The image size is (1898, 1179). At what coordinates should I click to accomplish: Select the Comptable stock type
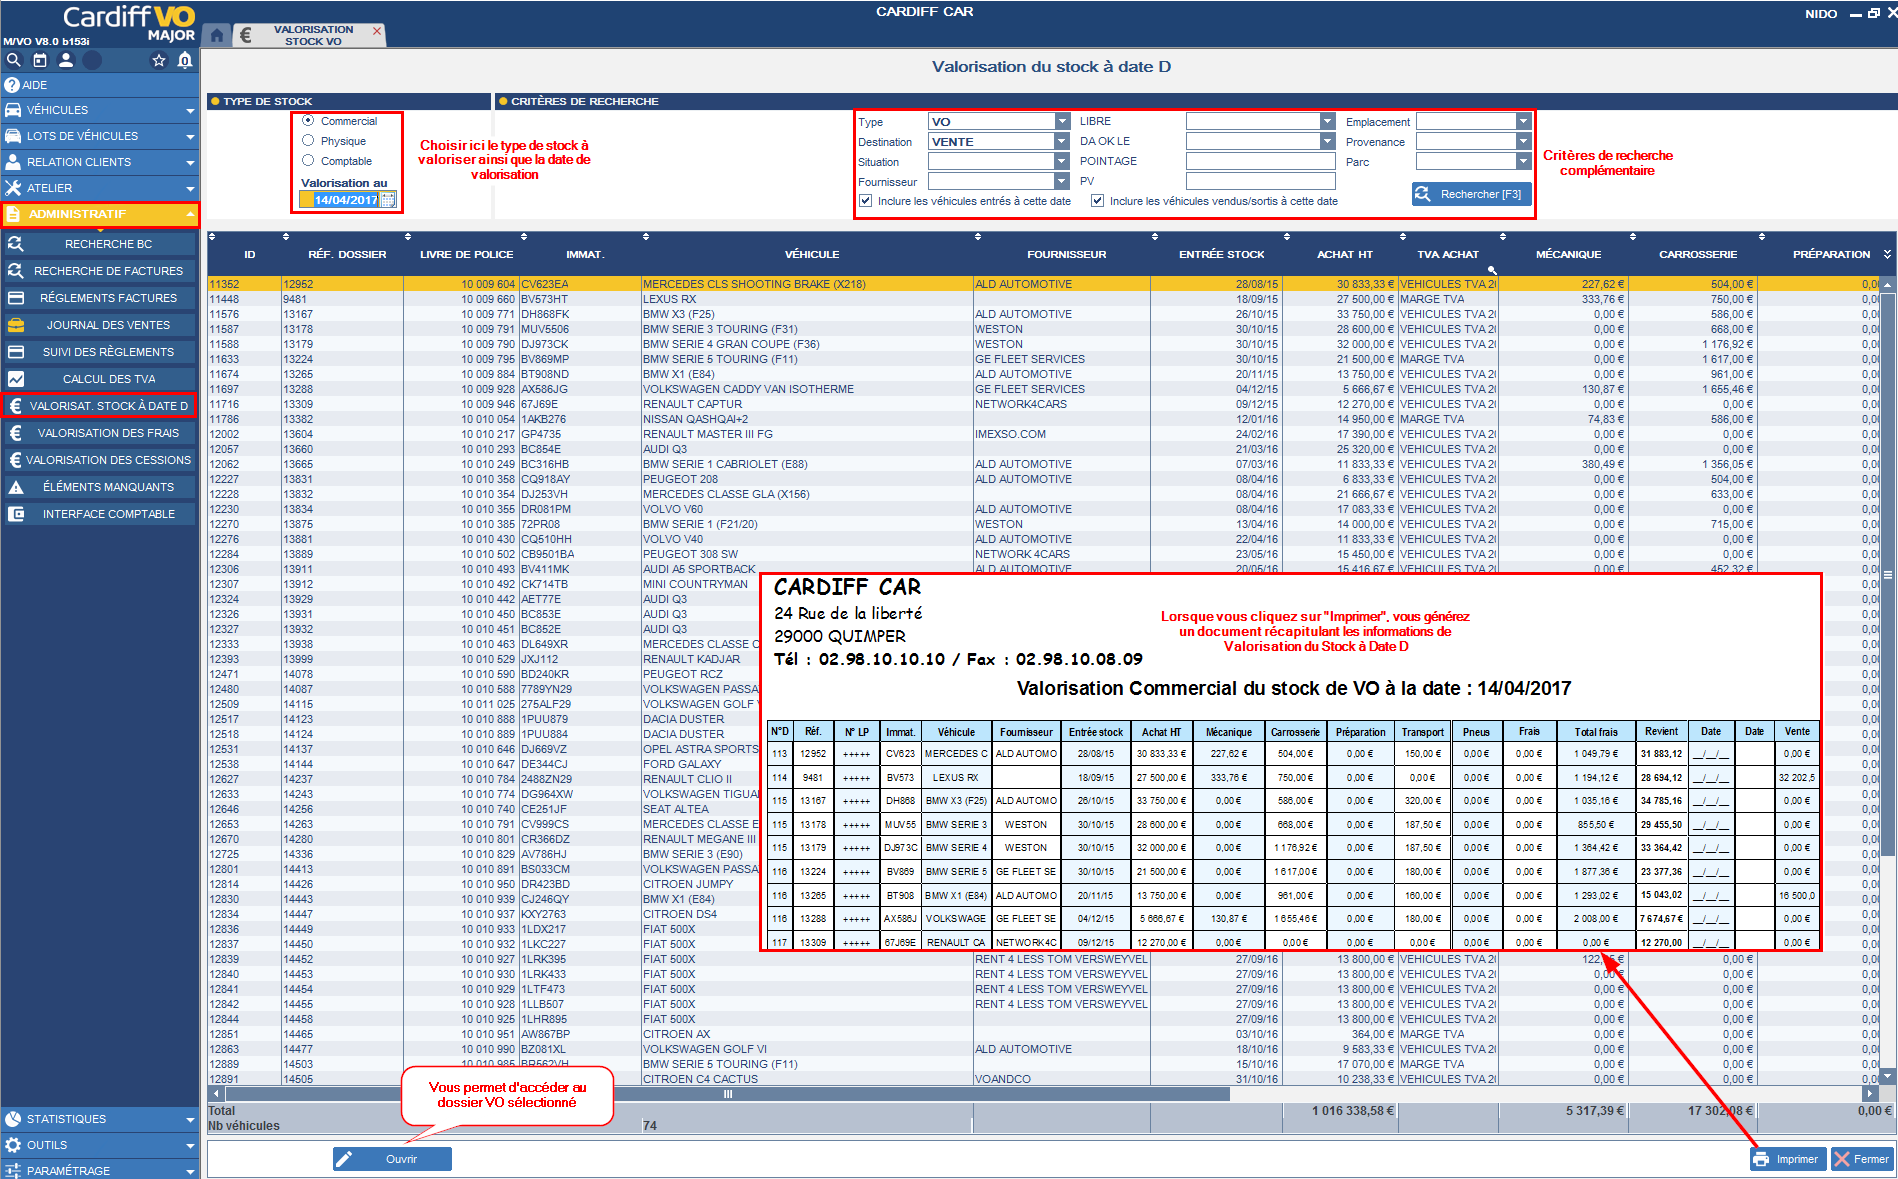tap(308, 161)
